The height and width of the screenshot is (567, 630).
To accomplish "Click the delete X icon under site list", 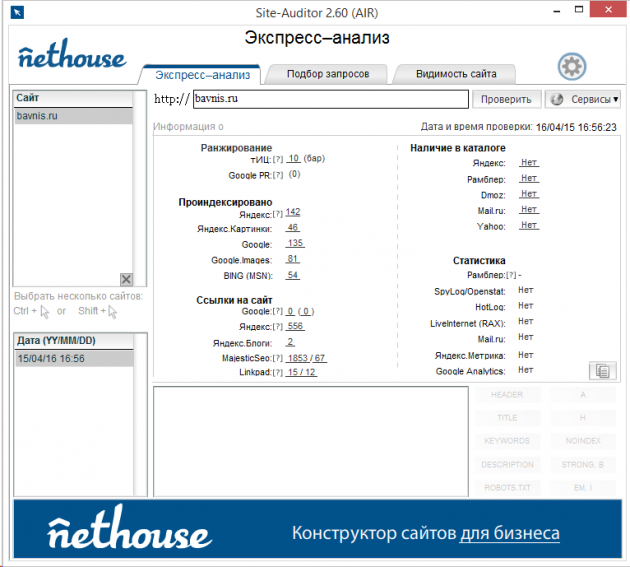I will tap(126, 279).
